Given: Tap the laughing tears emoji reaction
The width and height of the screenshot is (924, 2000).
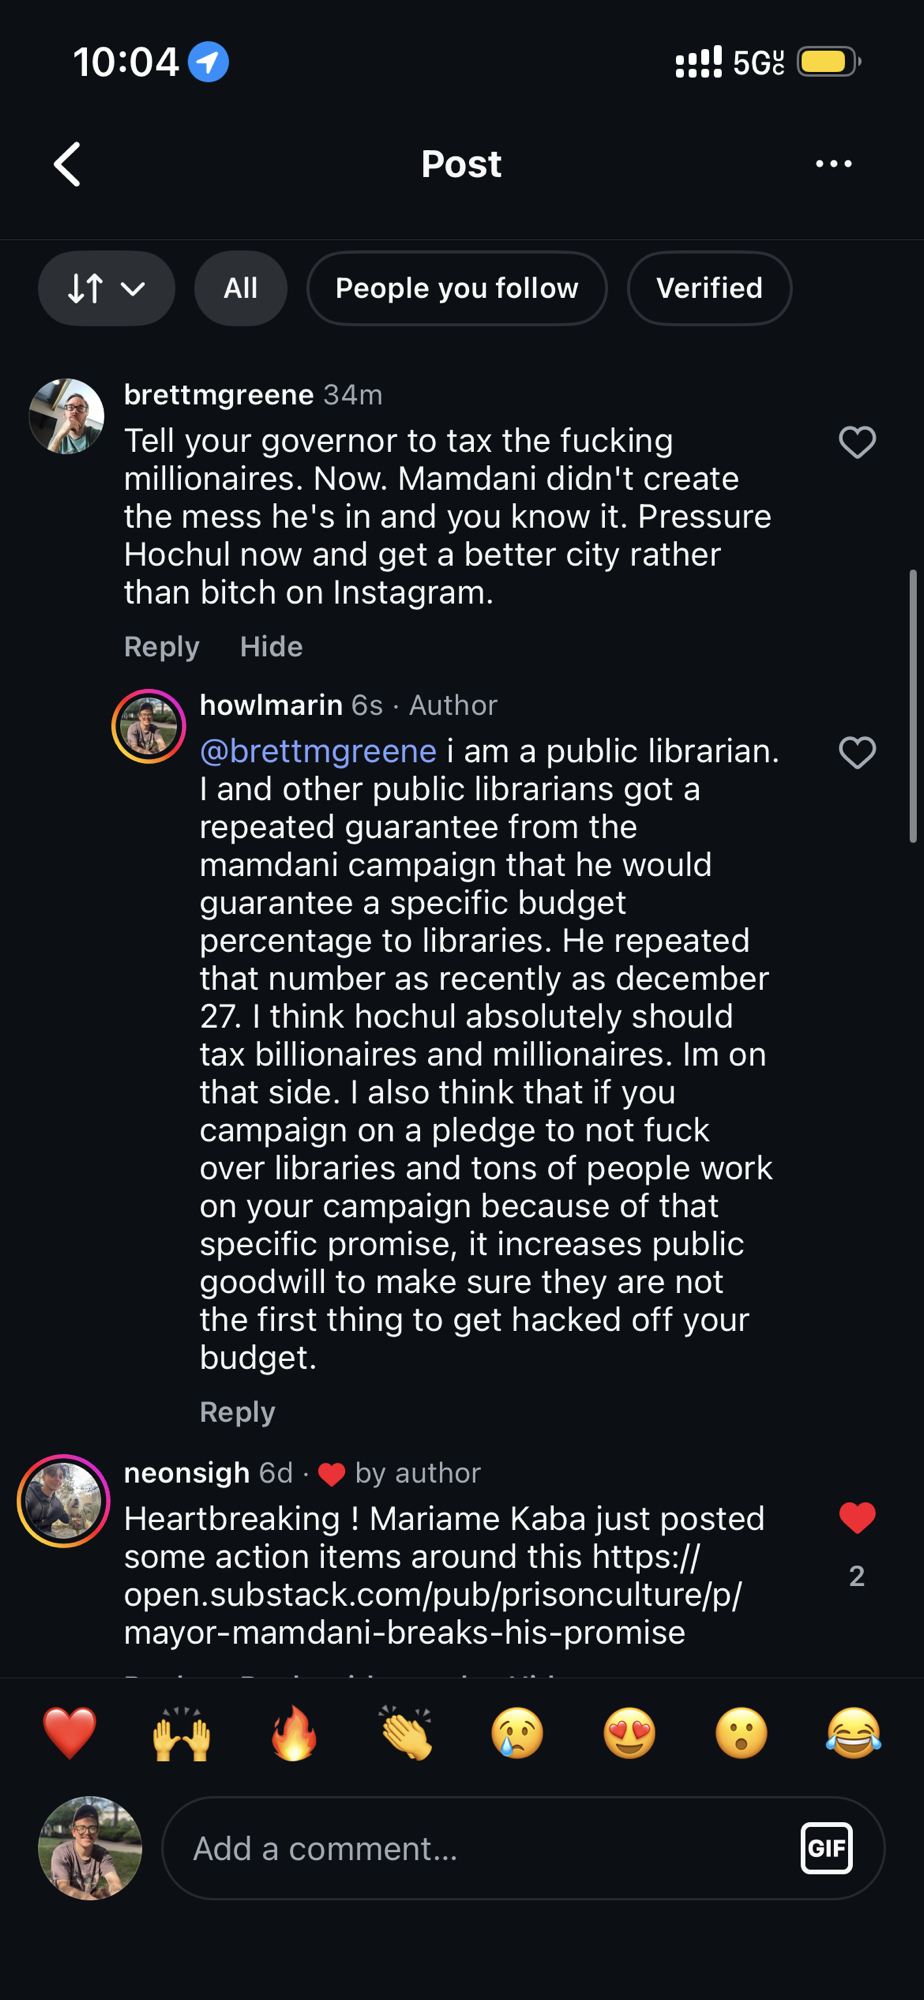Looking at the screenshot, I should (853, 1733).
